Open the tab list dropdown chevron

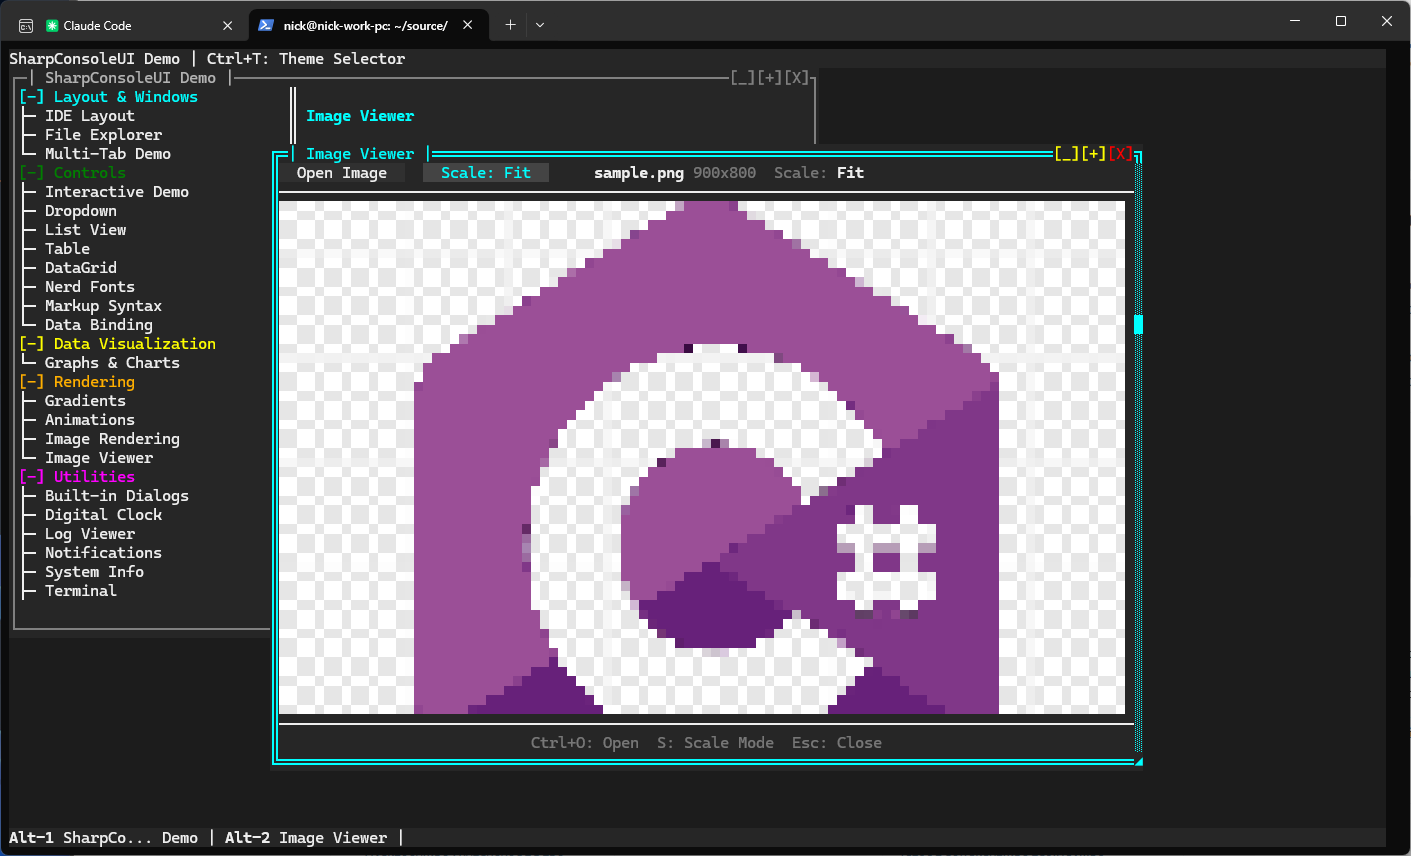tap(539, 25)
